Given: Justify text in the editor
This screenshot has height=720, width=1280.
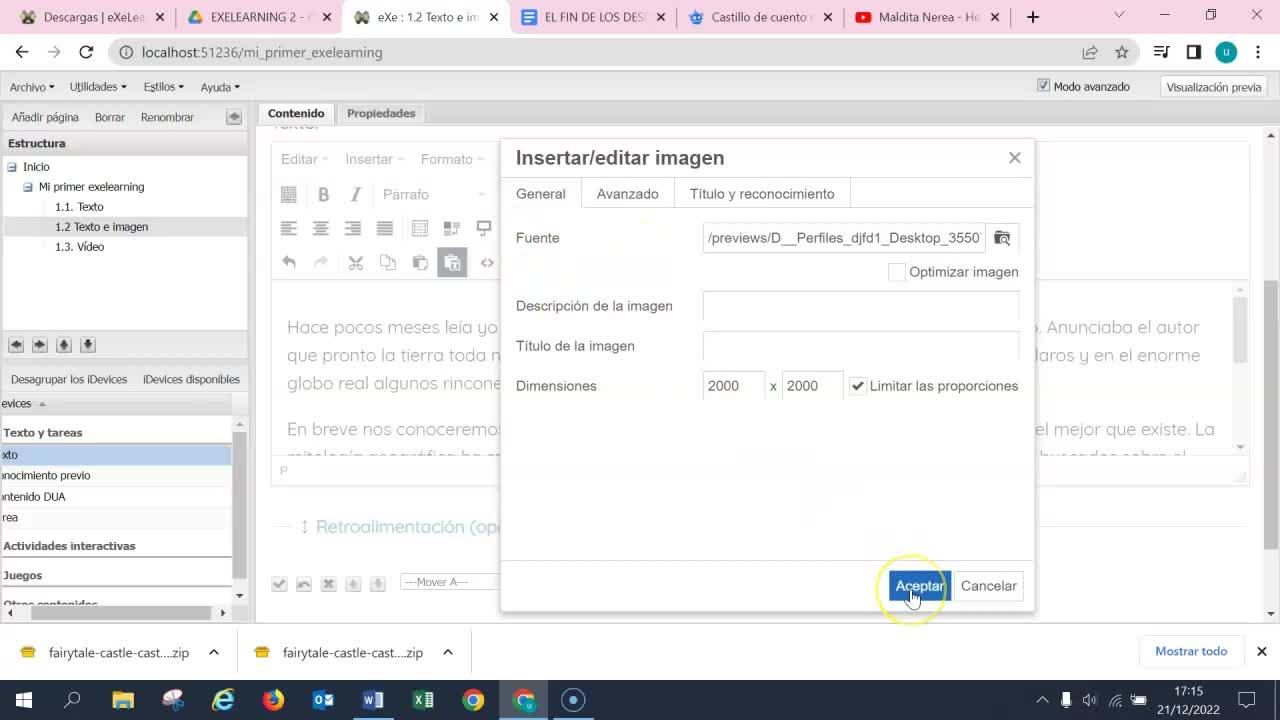Looking at the screenshot, I should [x=385, y=228].
